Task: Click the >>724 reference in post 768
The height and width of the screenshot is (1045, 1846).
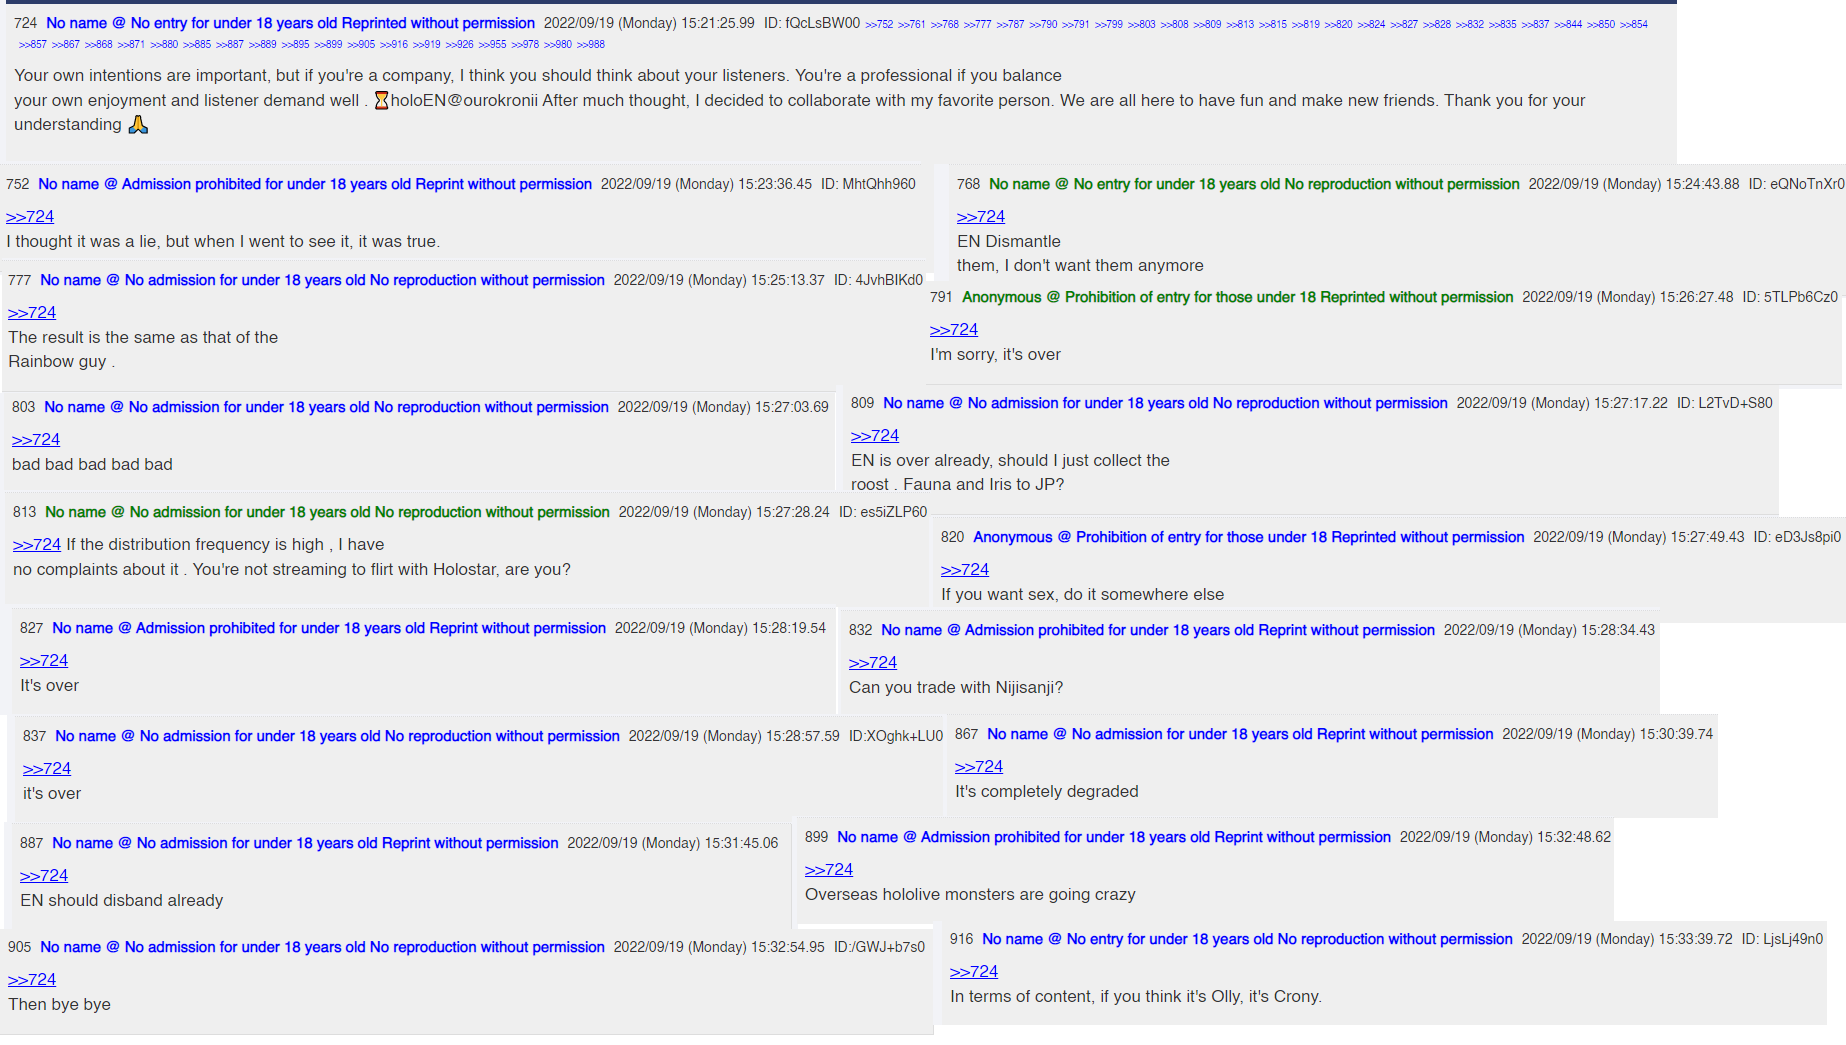Action: (x=981, y=216)
